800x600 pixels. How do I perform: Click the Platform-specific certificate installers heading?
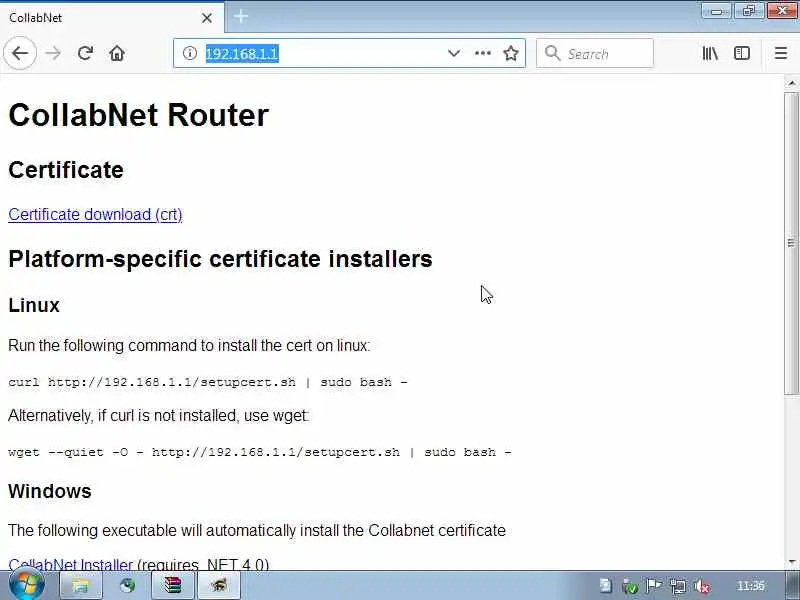220,259
